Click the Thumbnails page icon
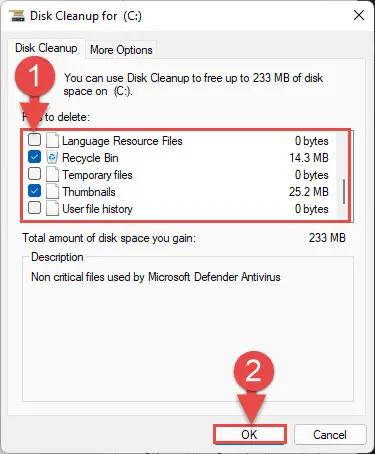375x454 pixels. tap(52, 192)
